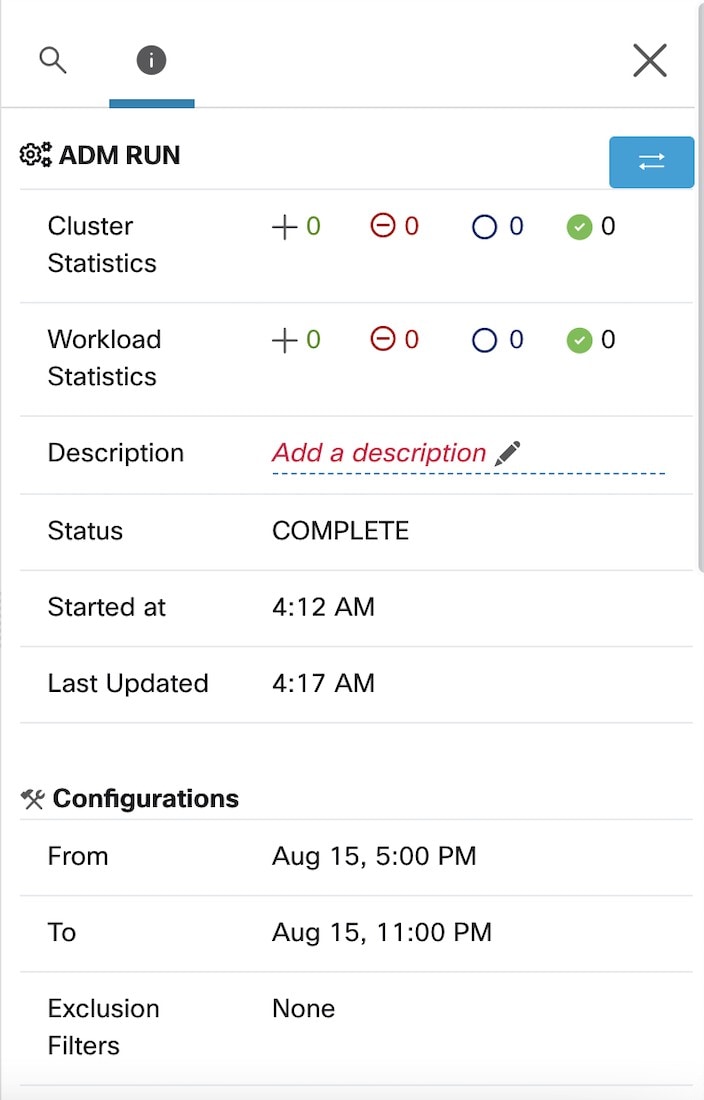The image size is (704, 1100).
Task: Click Cluster Statistics removed minus icon
Action: point(383,226)
